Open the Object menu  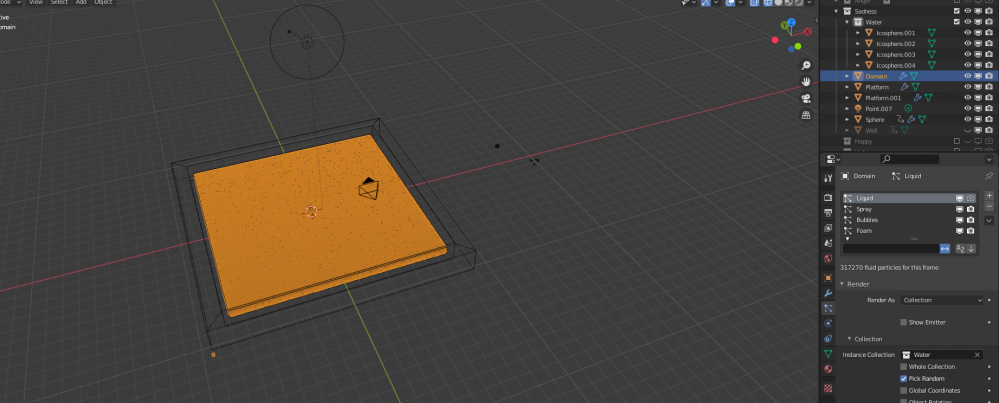(103, 3)
